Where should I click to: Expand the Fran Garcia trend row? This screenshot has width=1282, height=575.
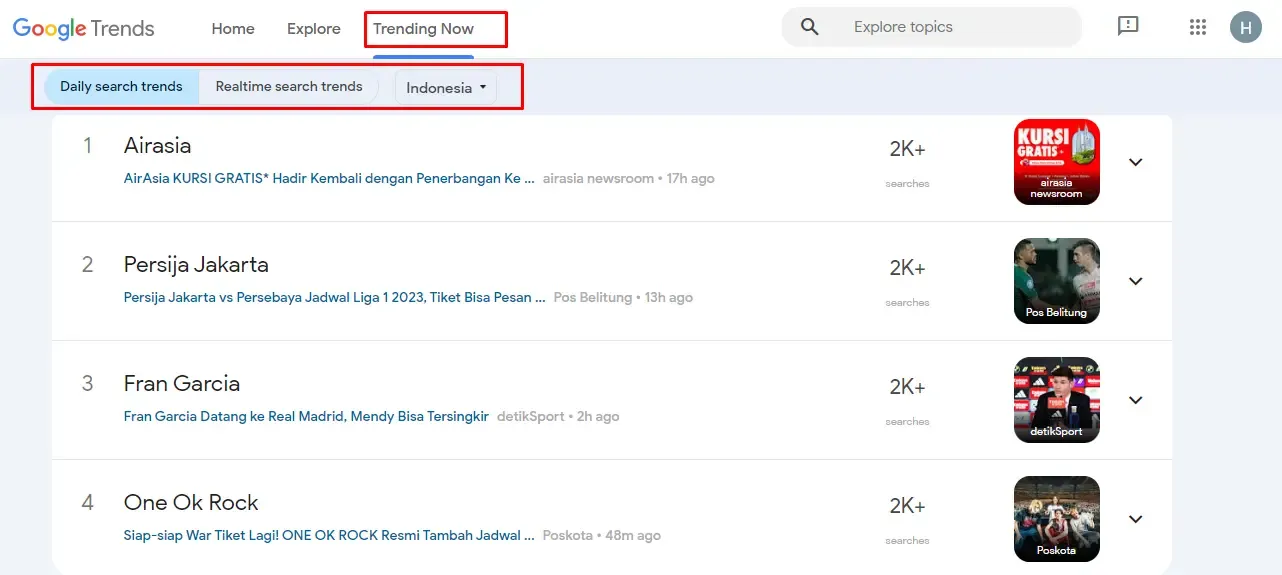[1135, 400]
